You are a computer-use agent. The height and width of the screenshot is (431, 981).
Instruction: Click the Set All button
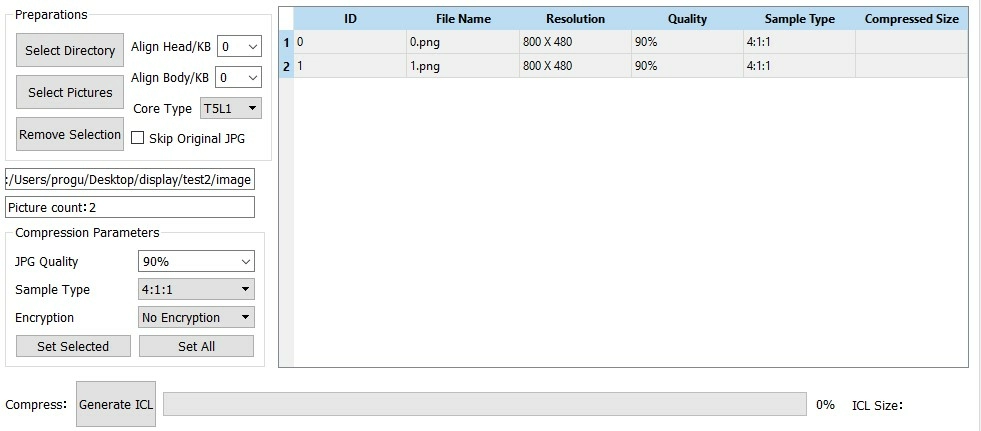[x=196, y=346]
